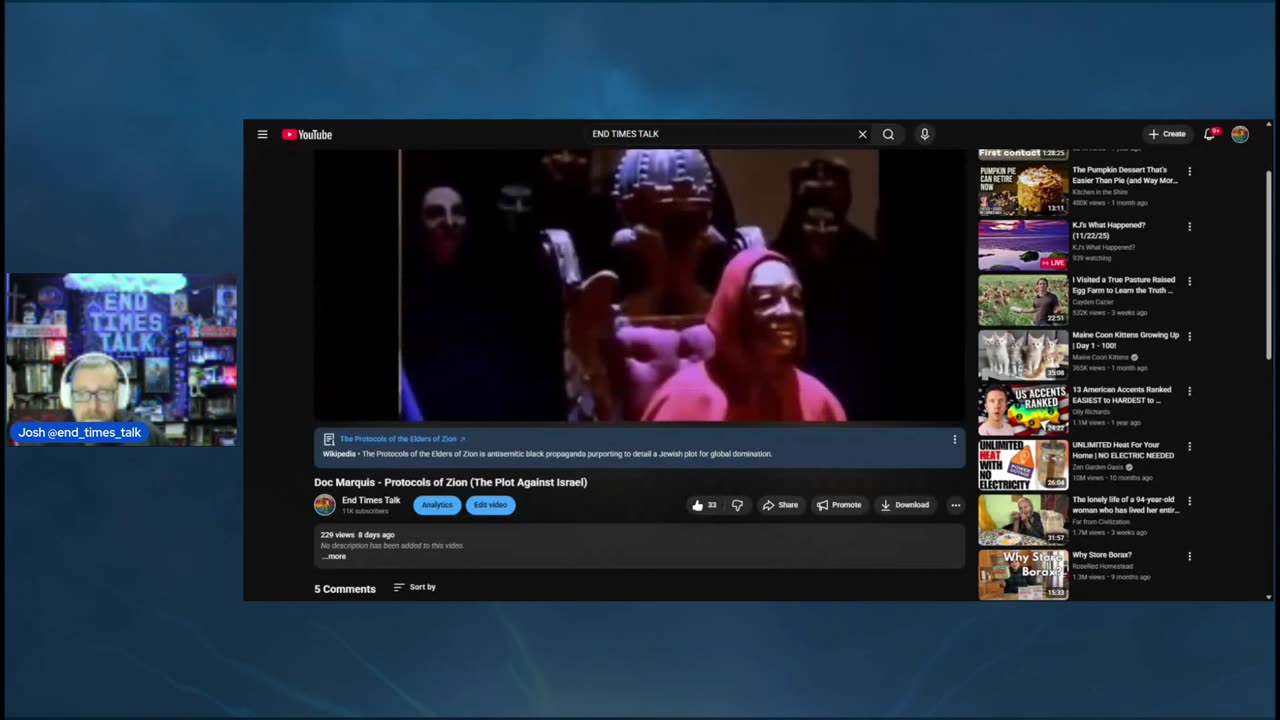Viewport: 1280px width, 720px height.
Task: Open the notifications bell
Action: tap(1210, 134)
